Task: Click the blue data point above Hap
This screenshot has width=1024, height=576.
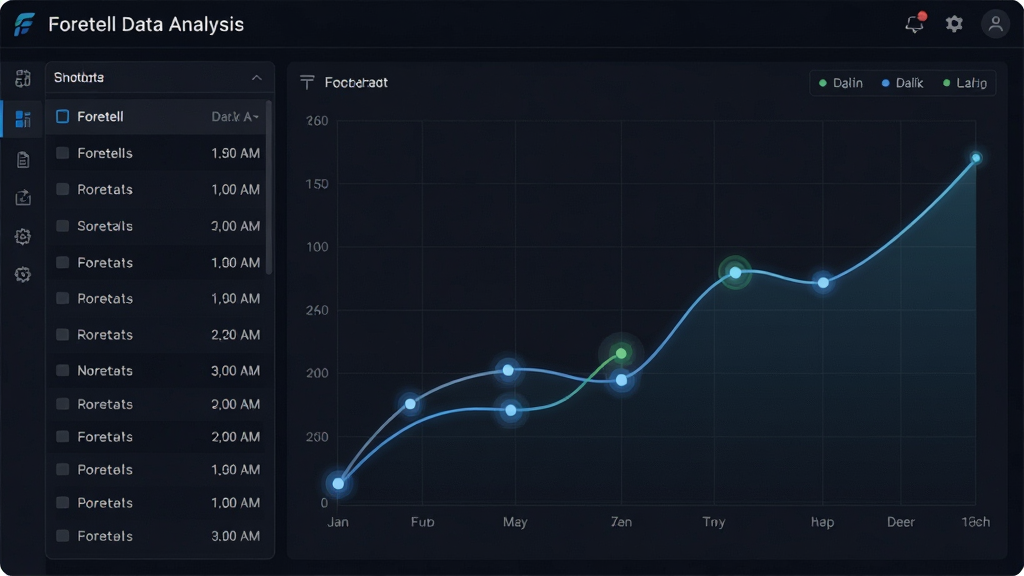Action: 824,283
